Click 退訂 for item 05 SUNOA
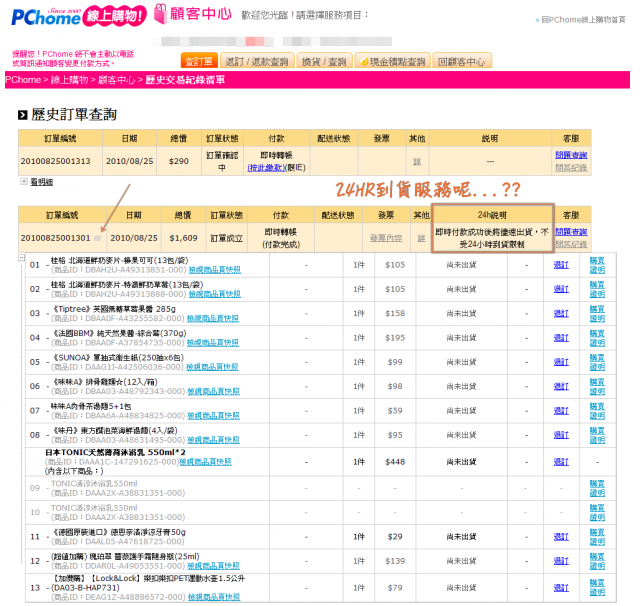The width and height of the screenshot is (640, 606). click(561, 362)
